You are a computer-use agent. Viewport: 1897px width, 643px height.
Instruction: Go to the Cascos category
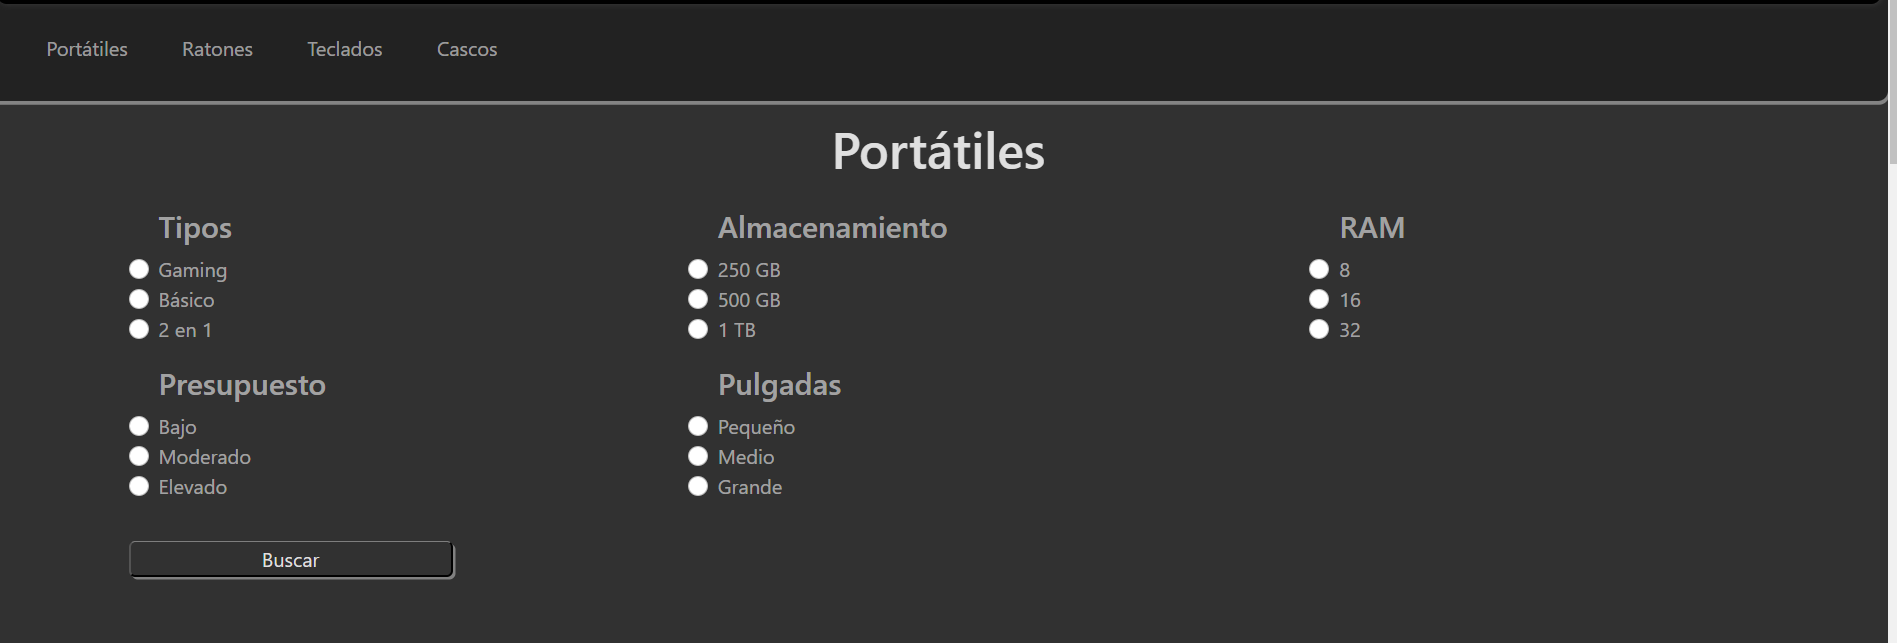[x=466, y=49]
